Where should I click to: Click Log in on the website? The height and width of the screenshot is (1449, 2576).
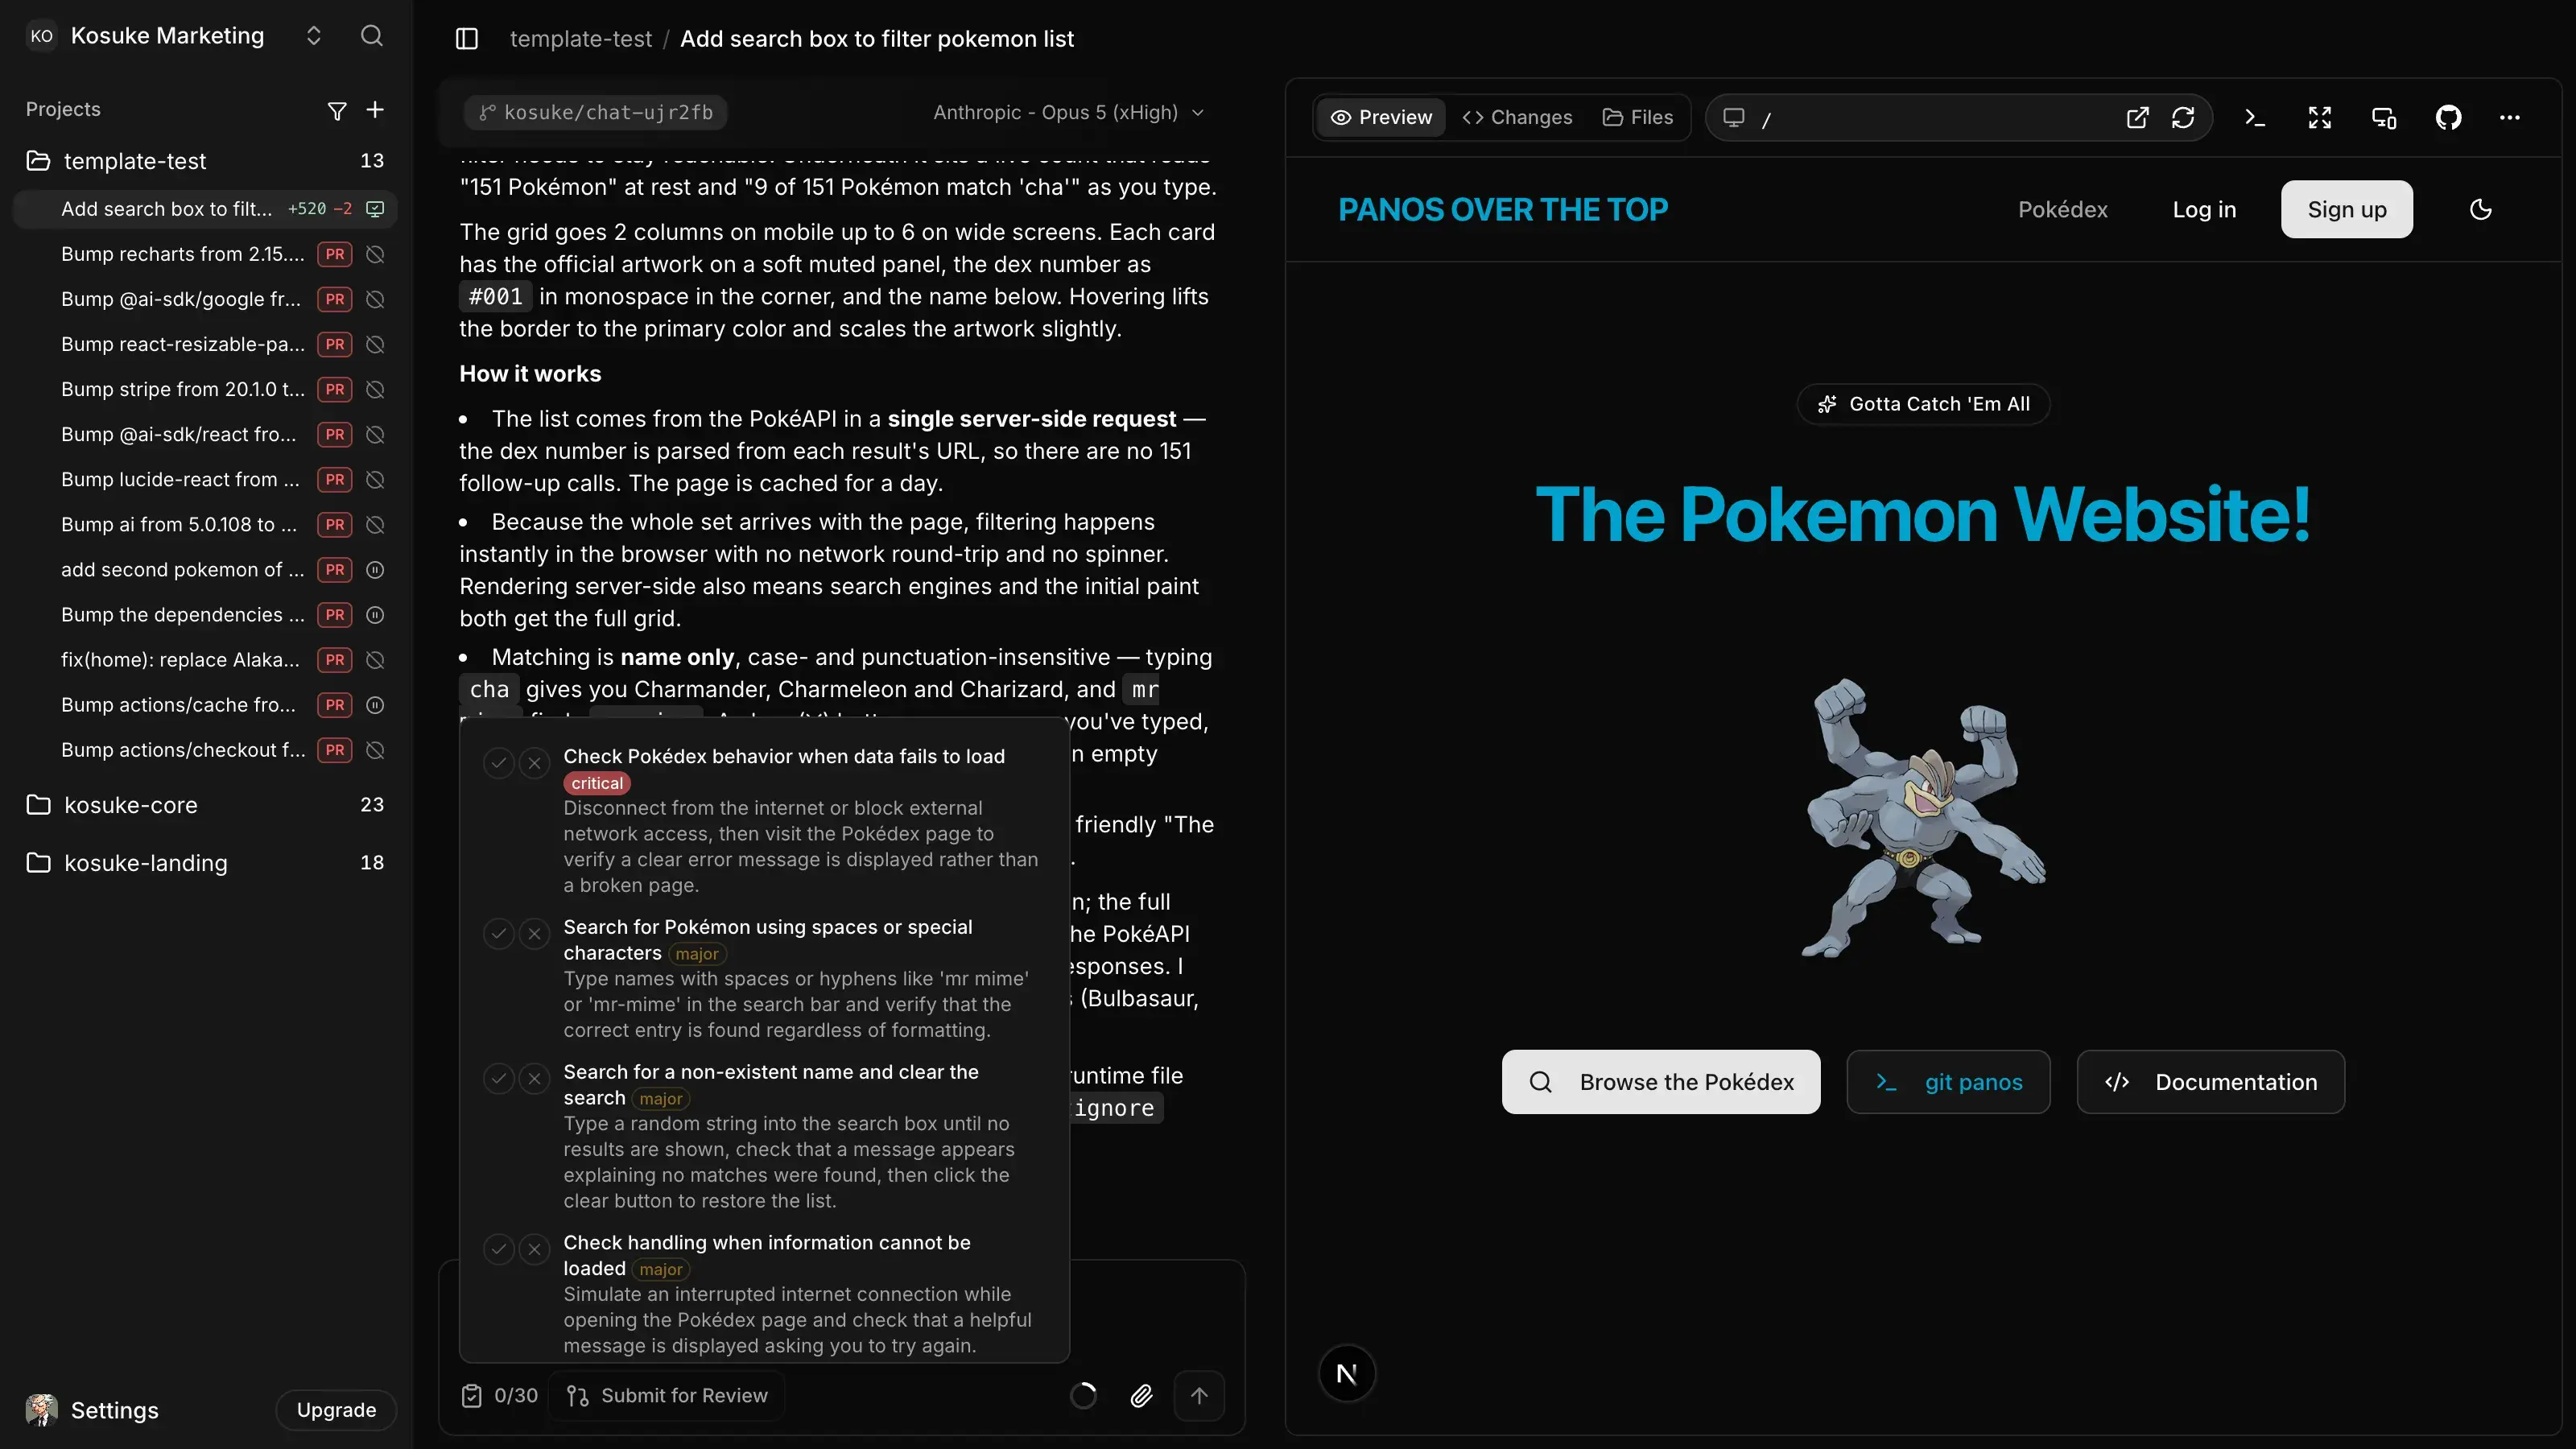tap(2204, 210)
